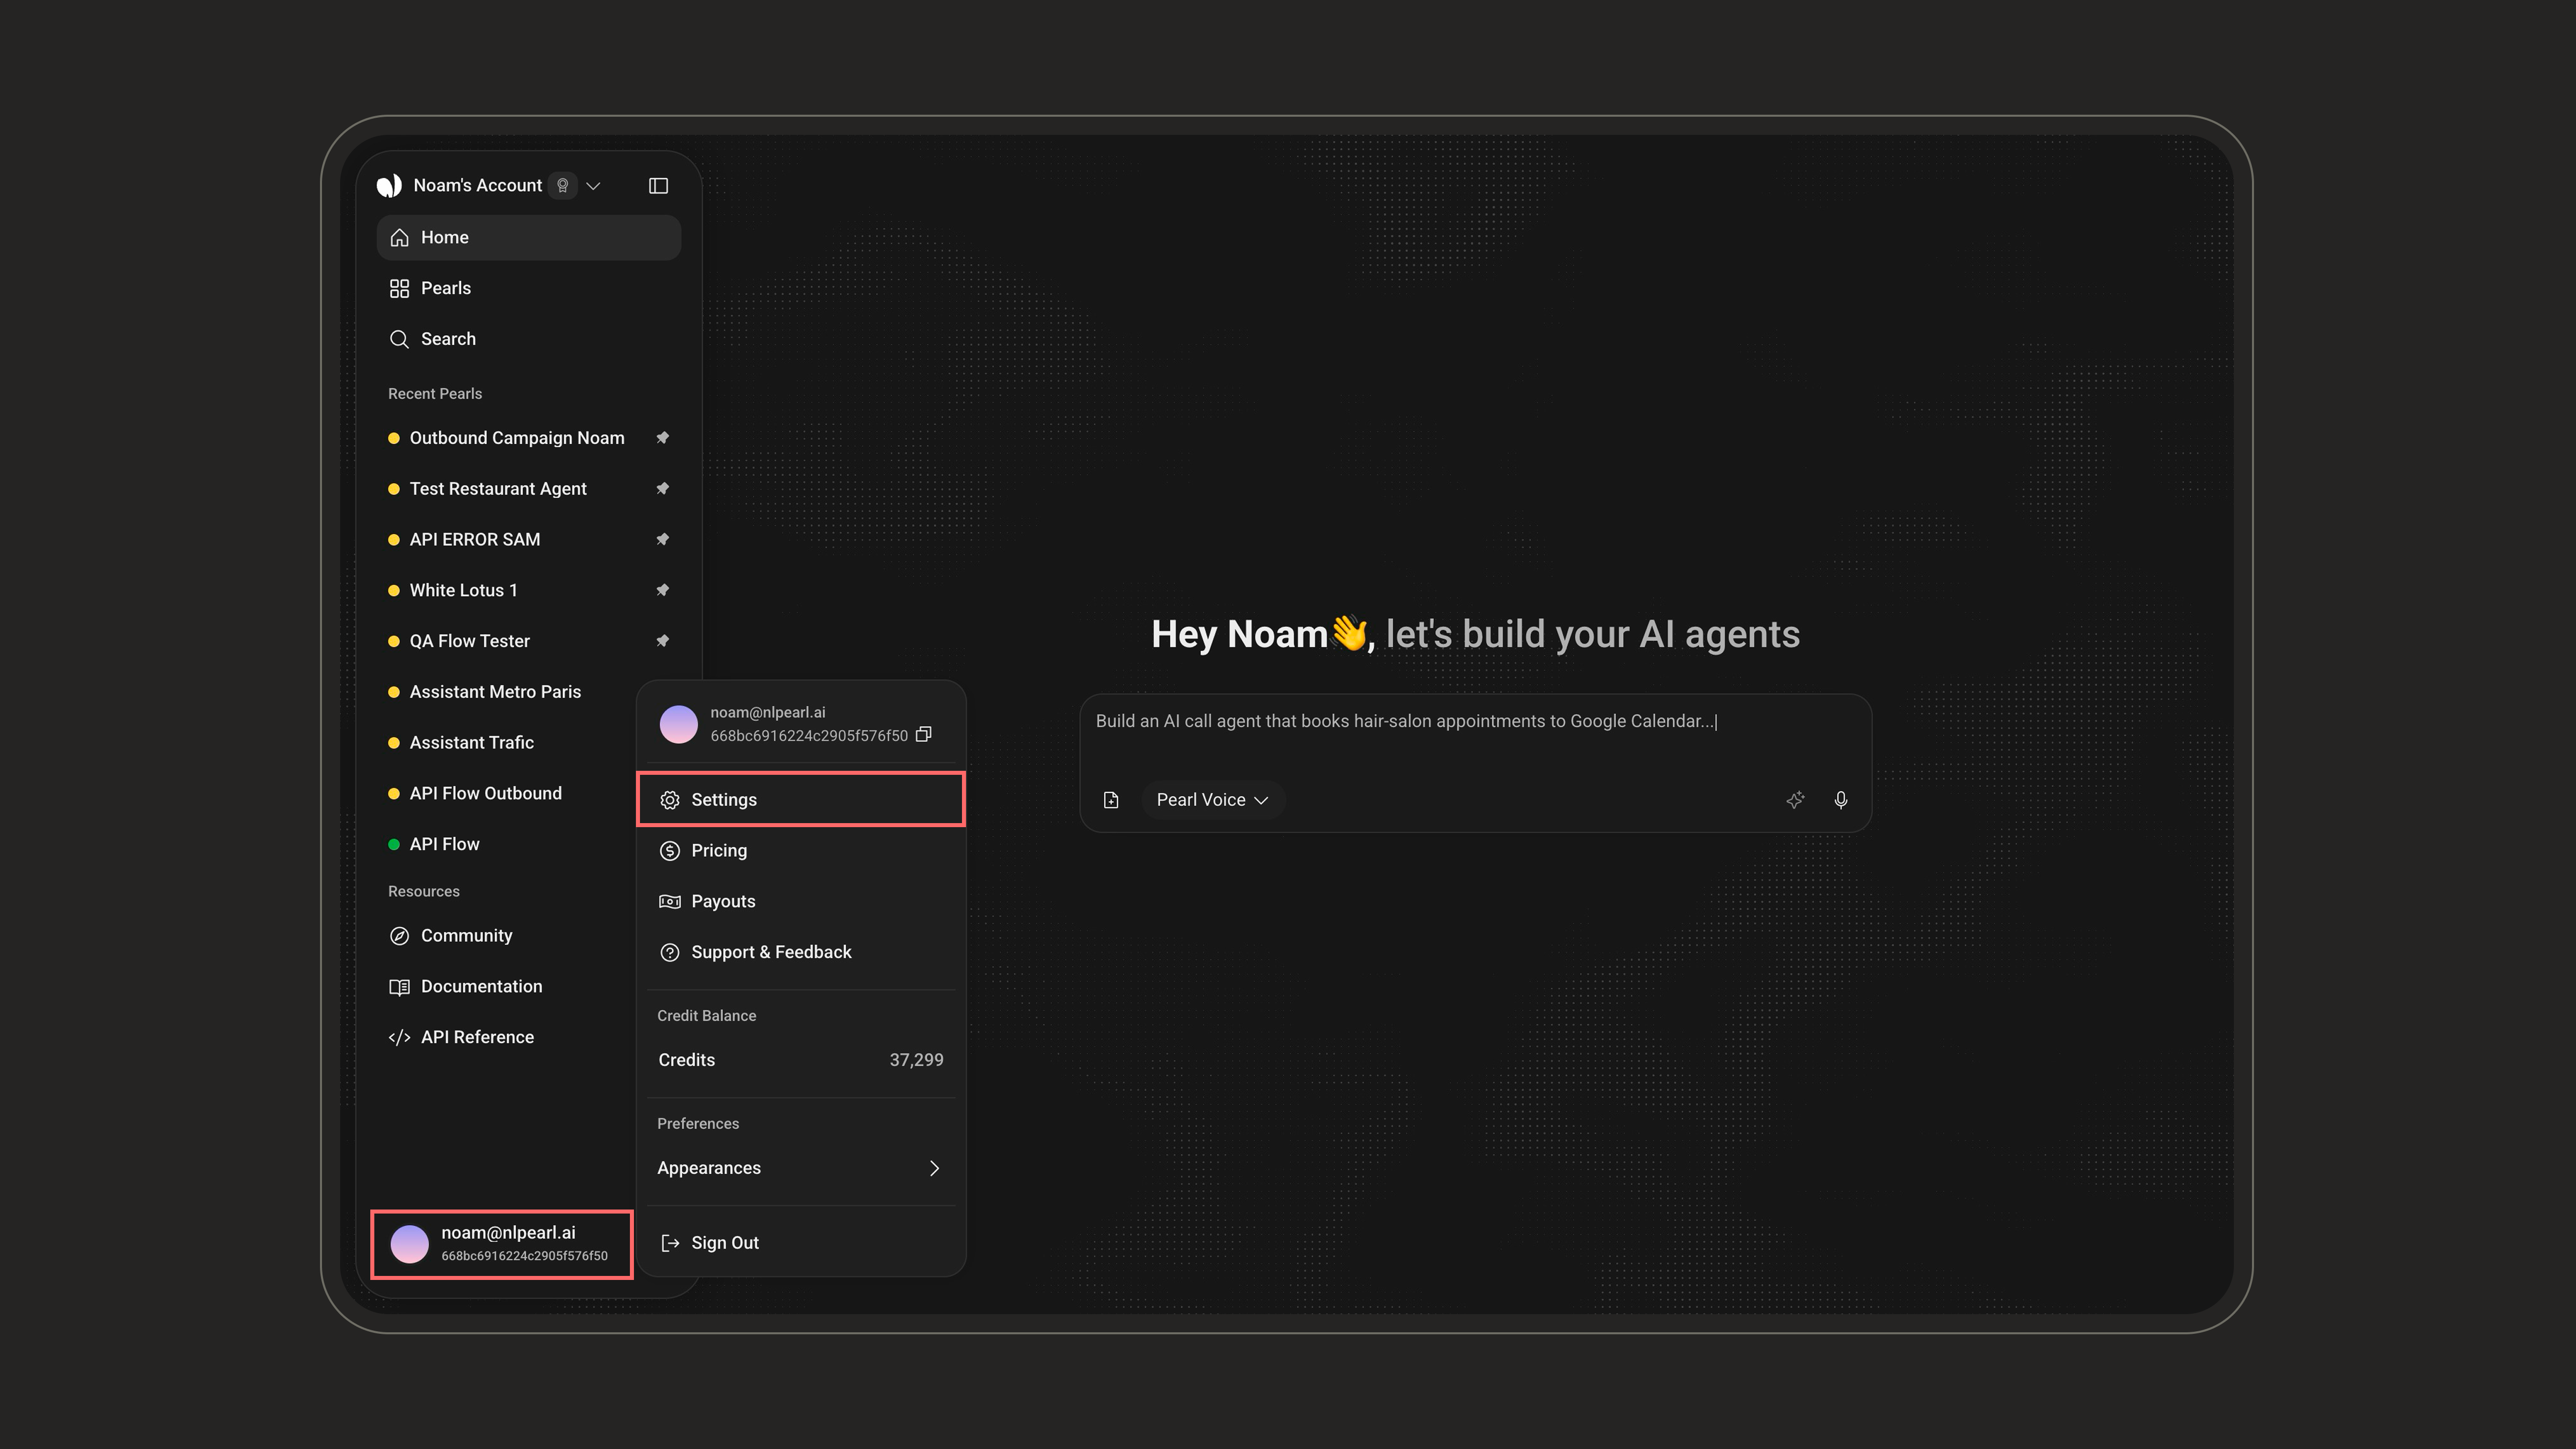Image resolution: width=2576 pixels, height=1449 pixels.
Task: Click the Sign Out arrow icon
Action: [x=669, y=1243]
